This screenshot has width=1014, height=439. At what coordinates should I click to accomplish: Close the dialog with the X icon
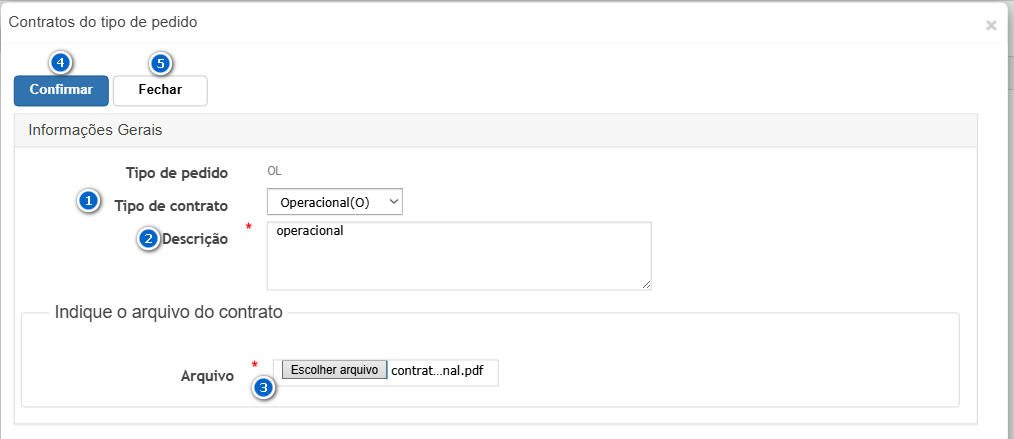[991, 26]
